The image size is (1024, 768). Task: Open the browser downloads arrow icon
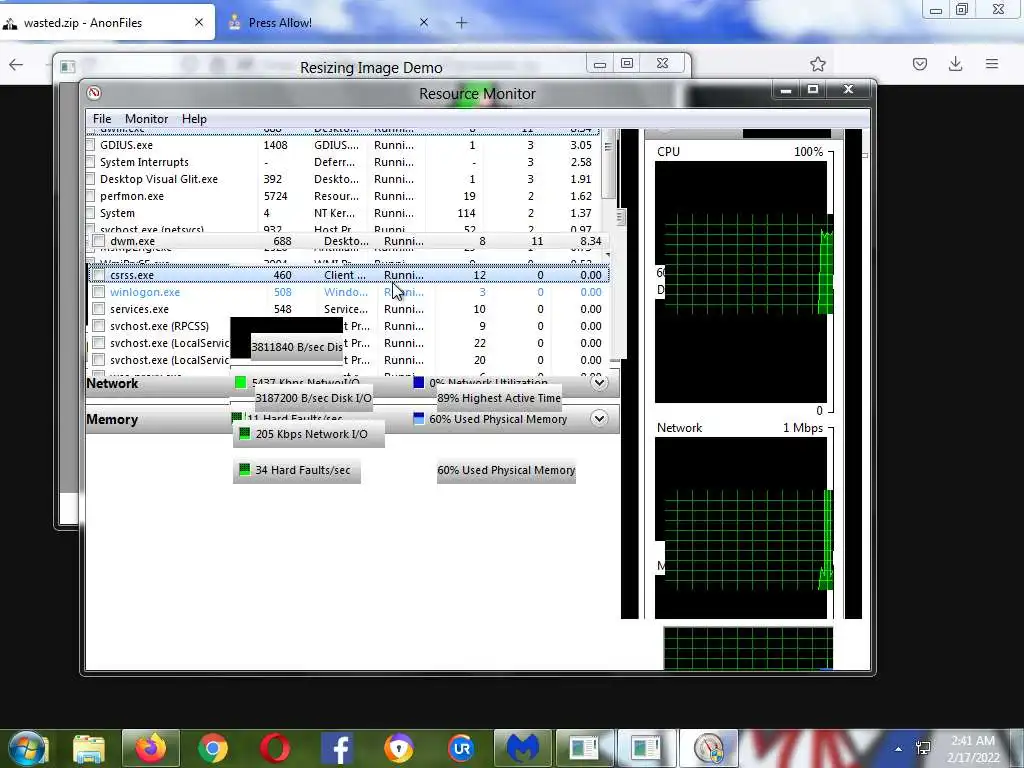point(955,63)
